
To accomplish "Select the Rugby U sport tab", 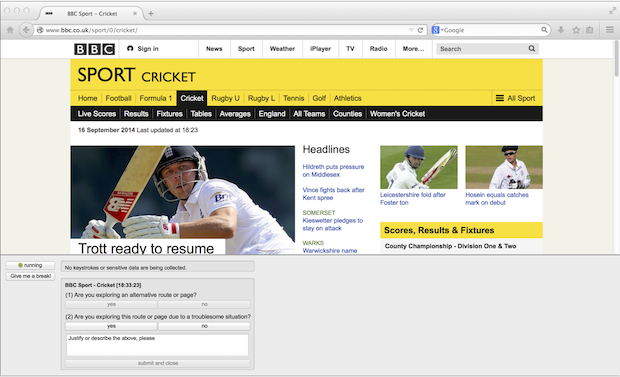I will pos(225,98).
